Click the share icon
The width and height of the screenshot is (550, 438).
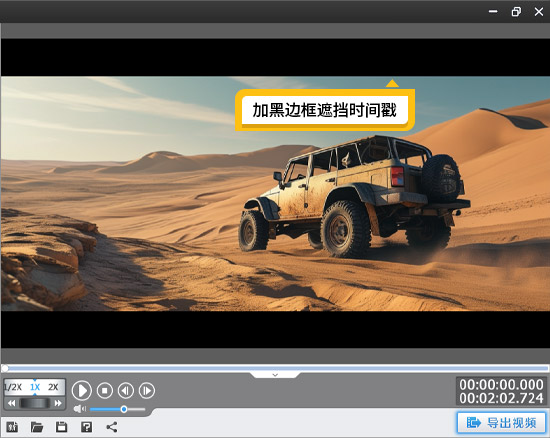coord(112,427)
